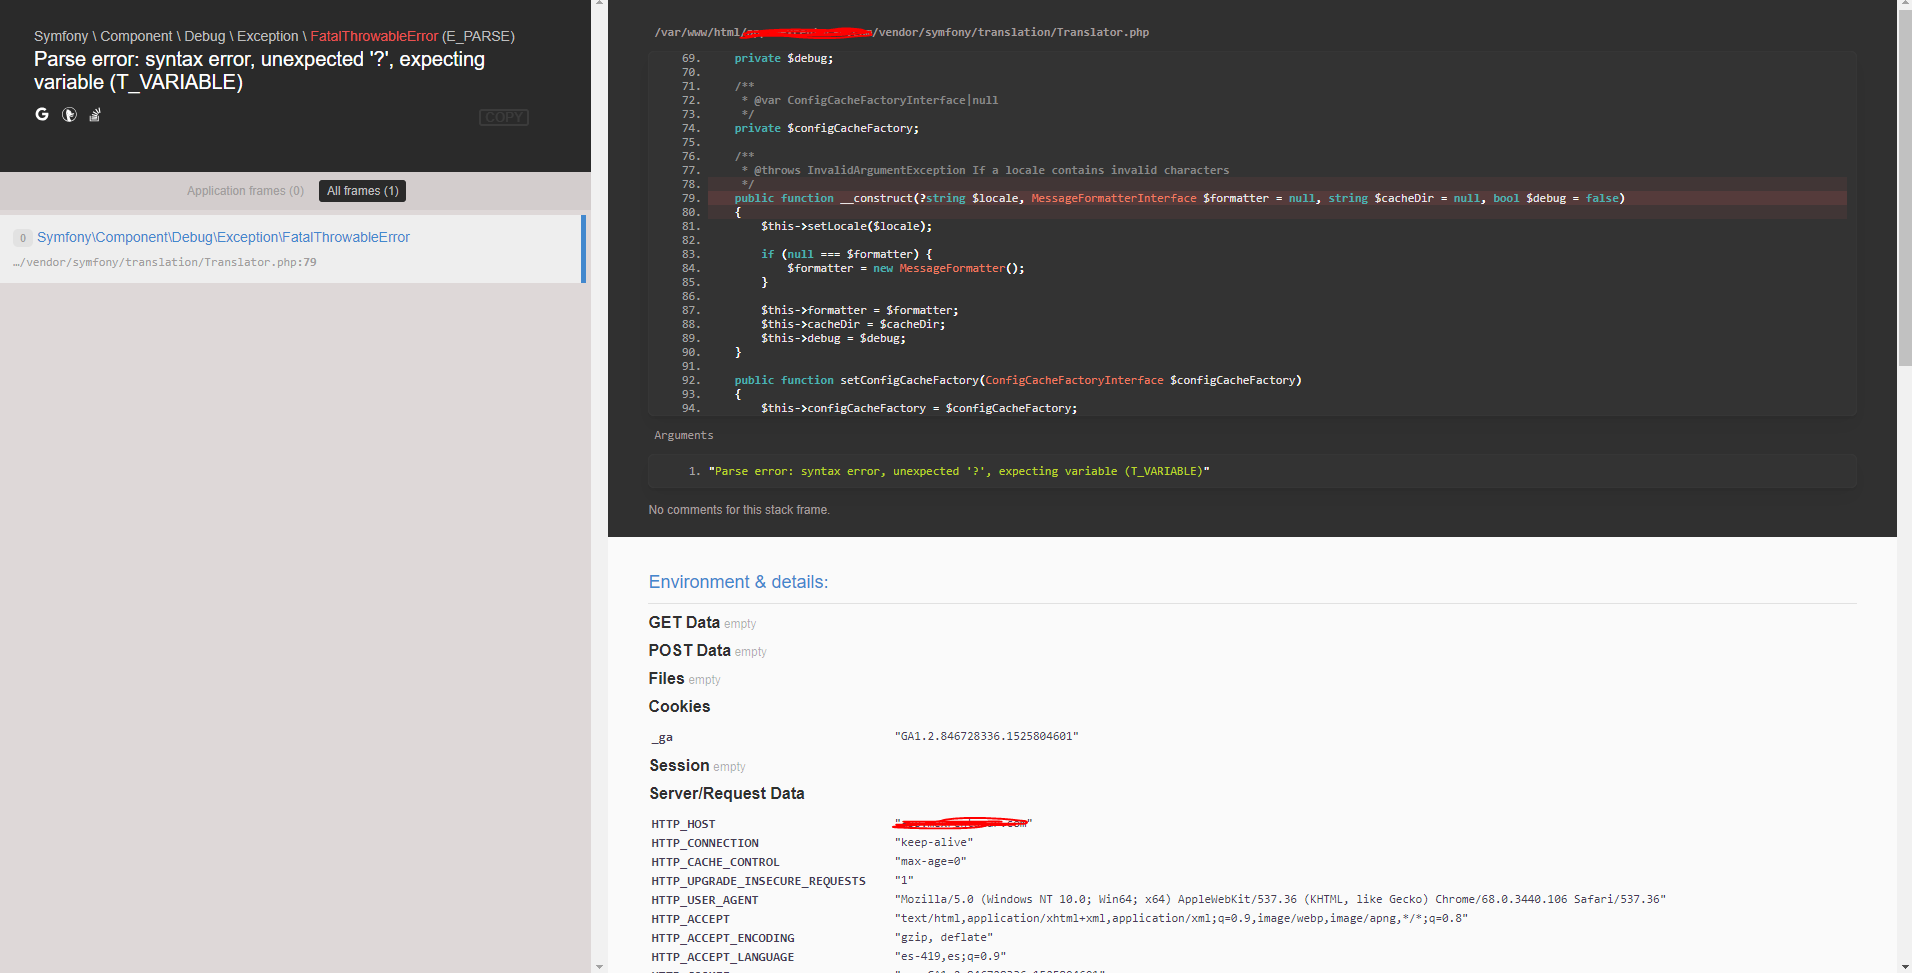The width and height of the screenshot is (1912, 973).
Task: Click the GET Data label
Action: (684, 622)
